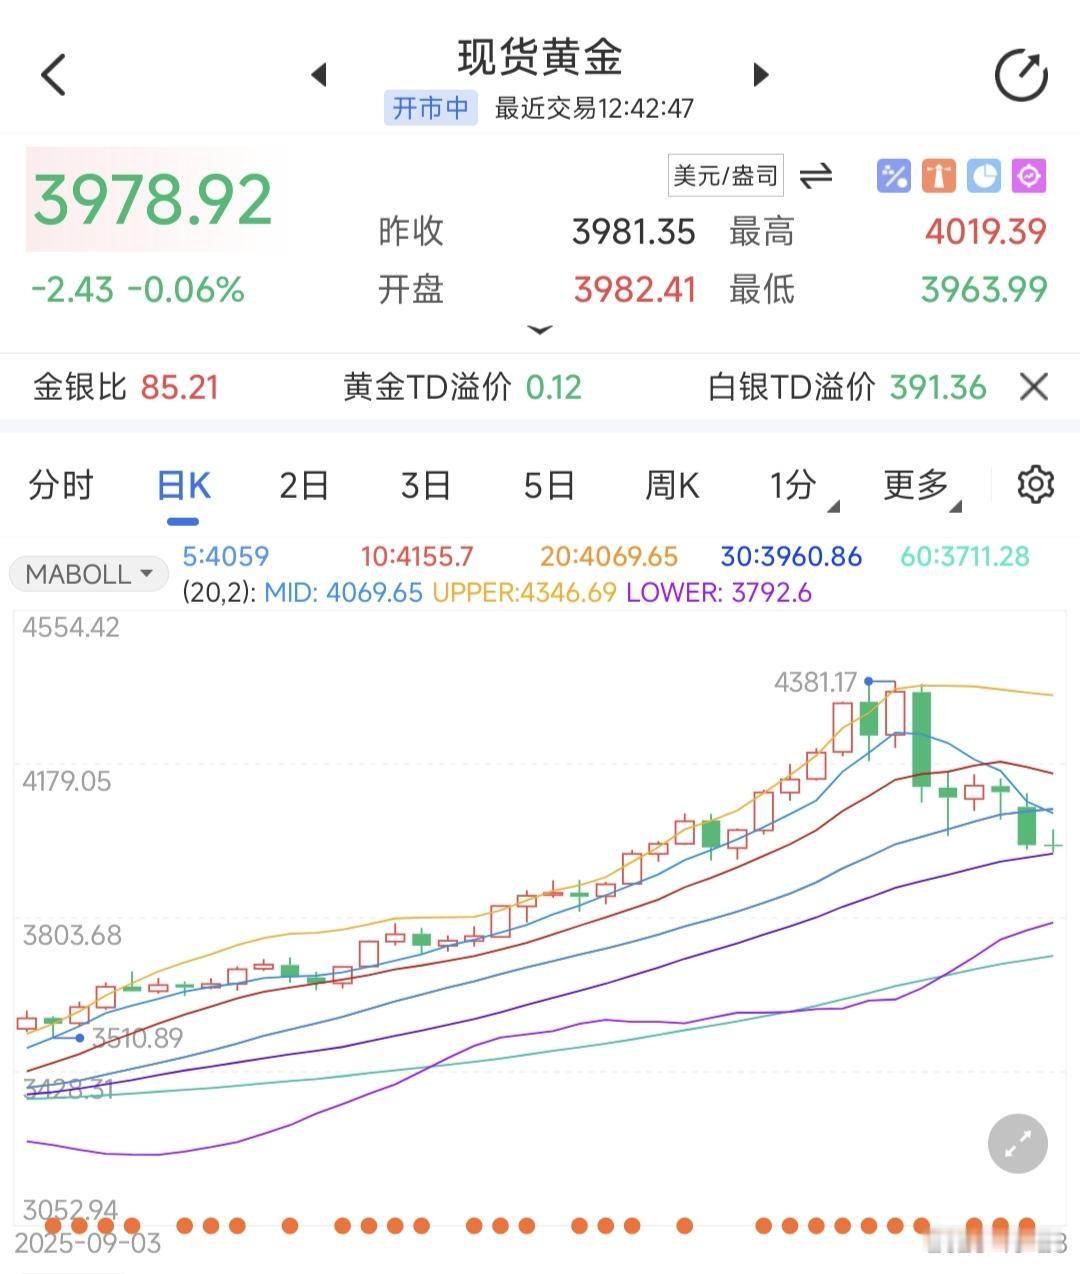Tap the back arrow in top left
Screen dimensions: 1080x1274
click(x=54, y=74)
